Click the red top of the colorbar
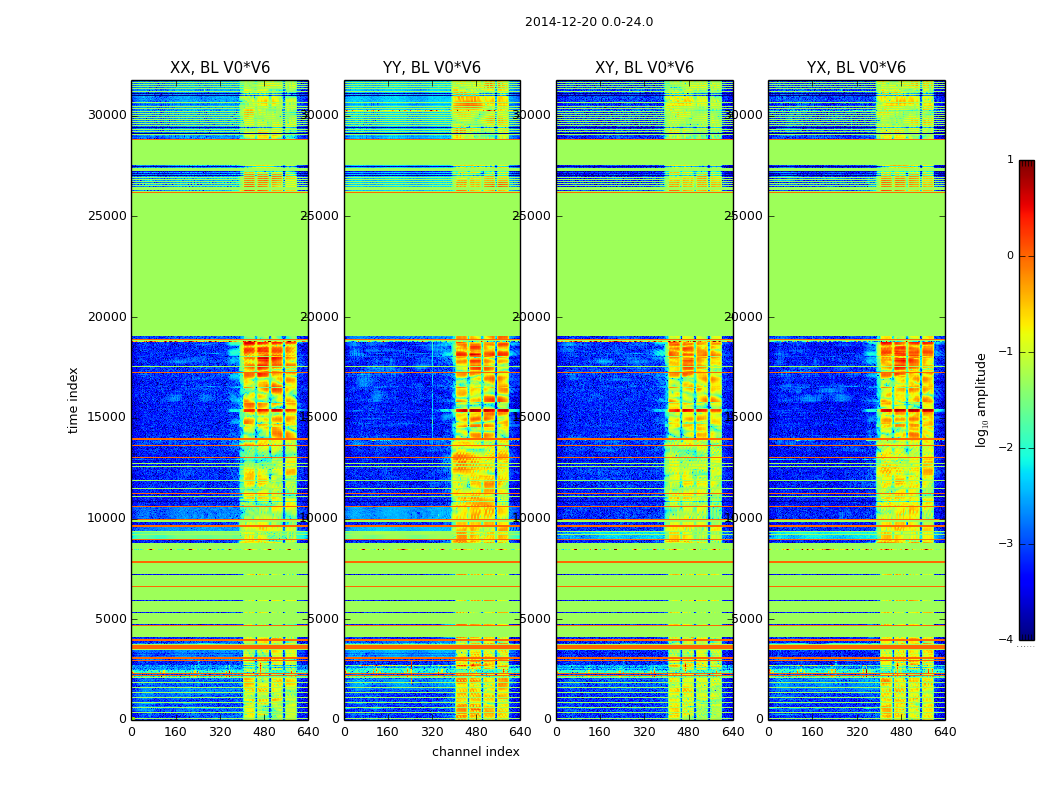 pyautogui.click(x=1027, y=167)
